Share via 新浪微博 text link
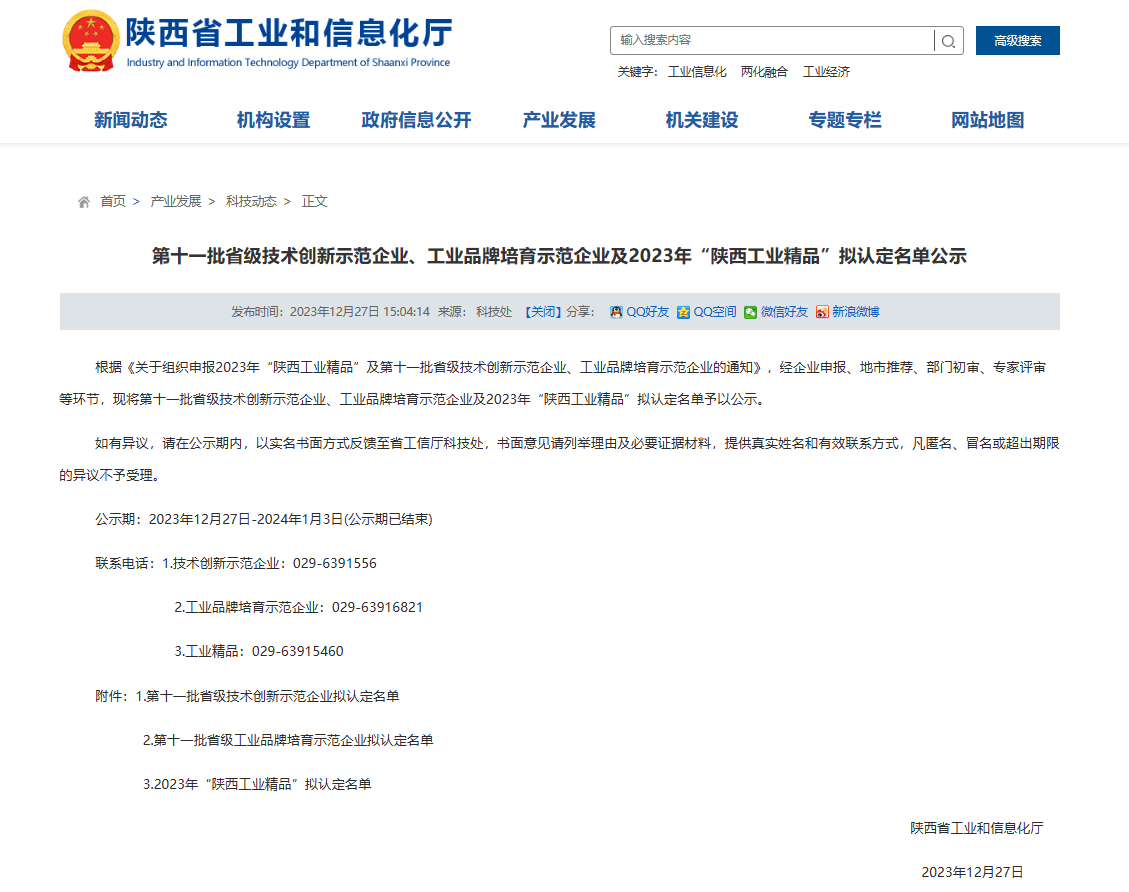This screenshot has height=892, width=1129. click(855, 312)
